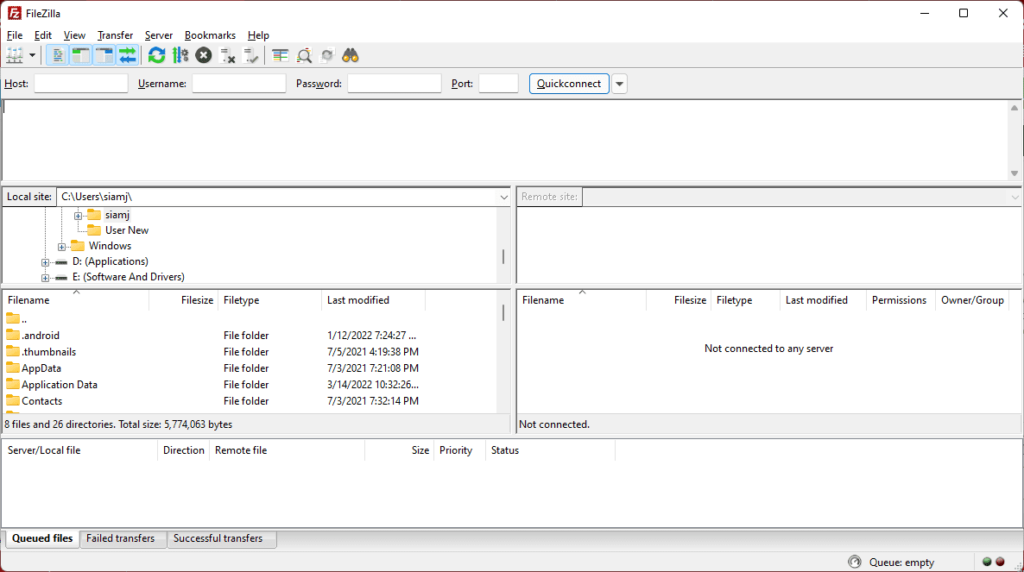This screenshot has width=1024, height=572.
Task: Click the Status queue column header
Action: pyautogui.click(x=550, y=451)
